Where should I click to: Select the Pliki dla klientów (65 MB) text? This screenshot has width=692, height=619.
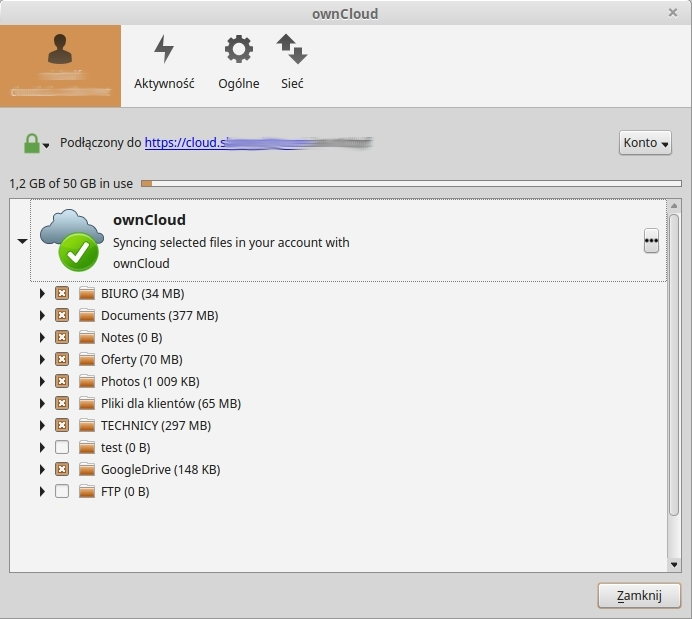[171, 403]
